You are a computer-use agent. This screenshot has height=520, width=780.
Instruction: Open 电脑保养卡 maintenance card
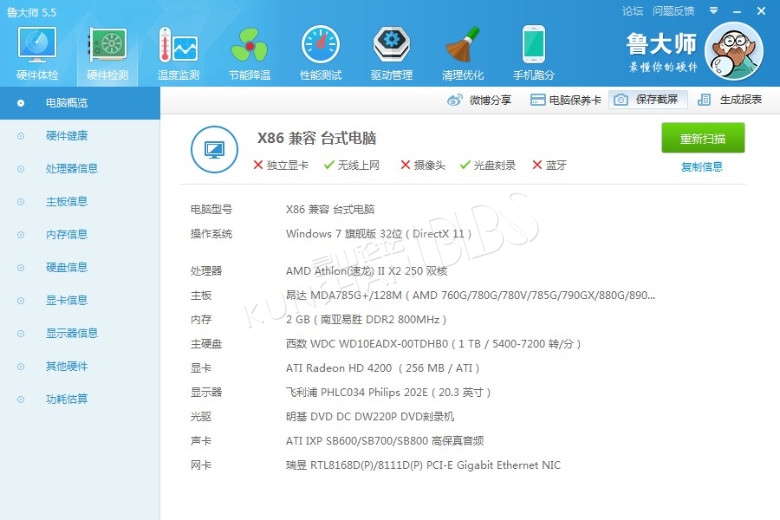[566, 100]
